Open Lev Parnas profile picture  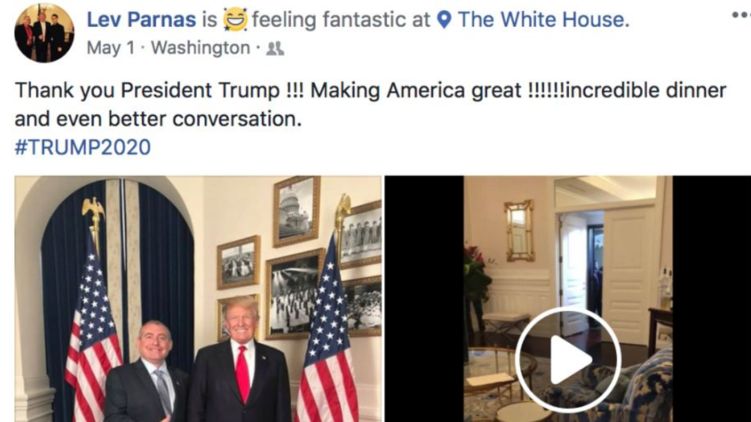[44, 33]
